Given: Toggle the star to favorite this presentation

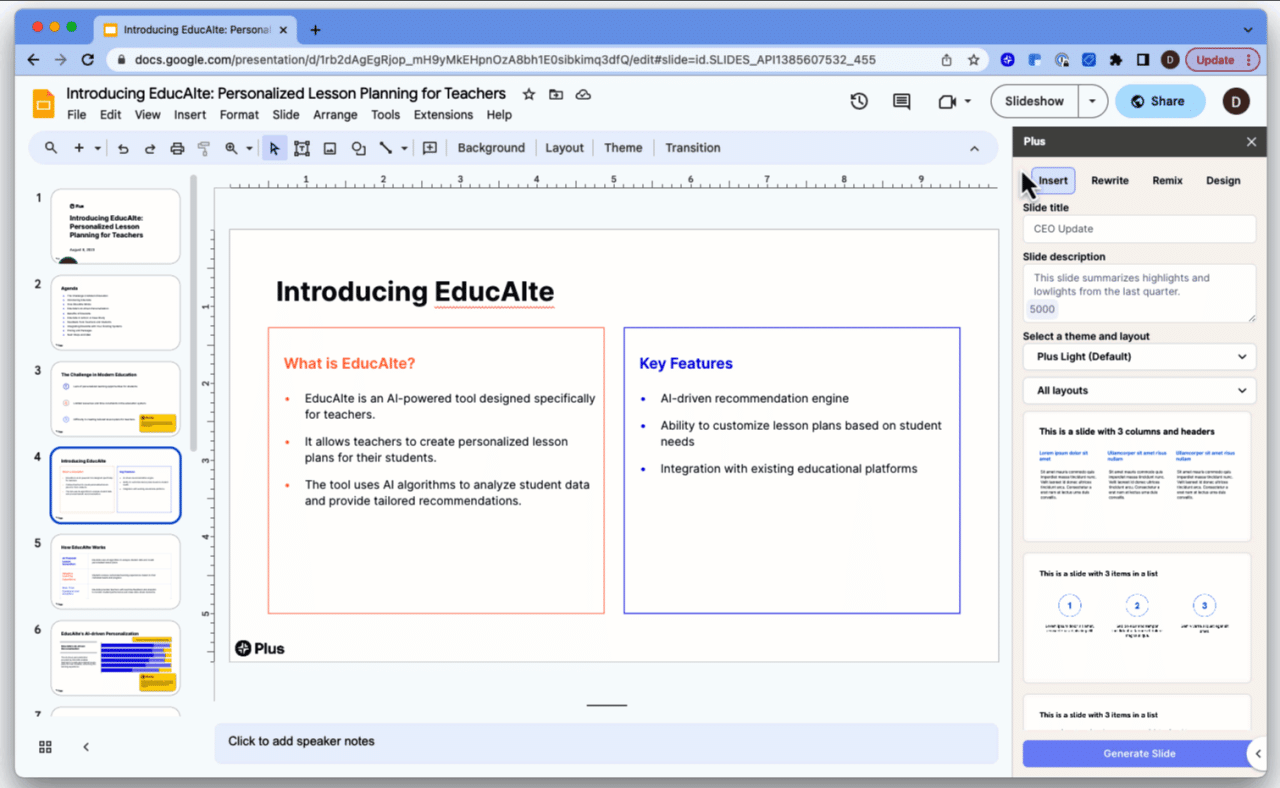Looking at the screenshot, I should point(529,93).
